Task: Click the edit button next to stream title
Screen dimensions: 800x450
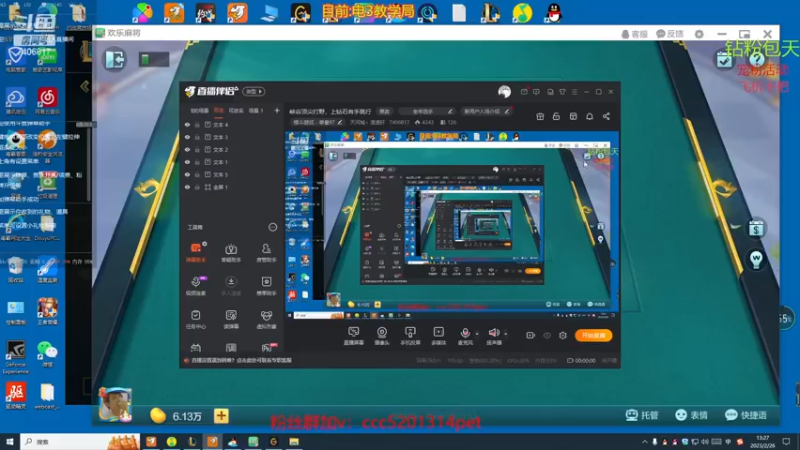Action: pyautogui.click(x=384, y=111)
